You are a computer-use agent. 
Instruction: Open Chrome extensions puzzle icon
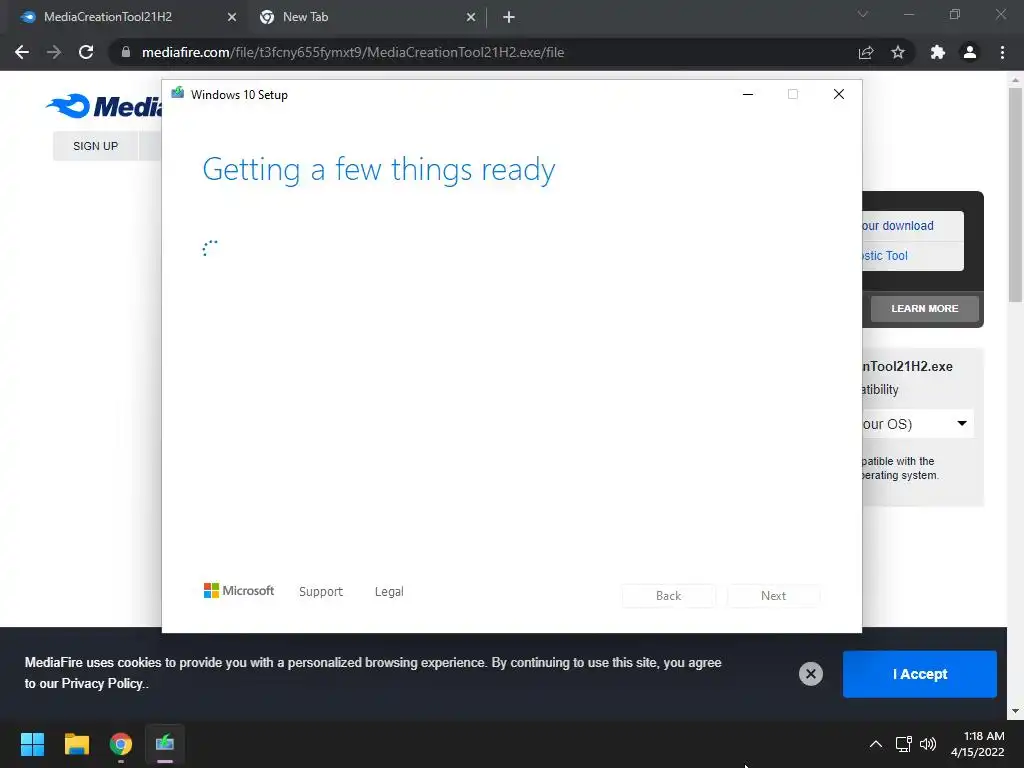coord(938,52)
